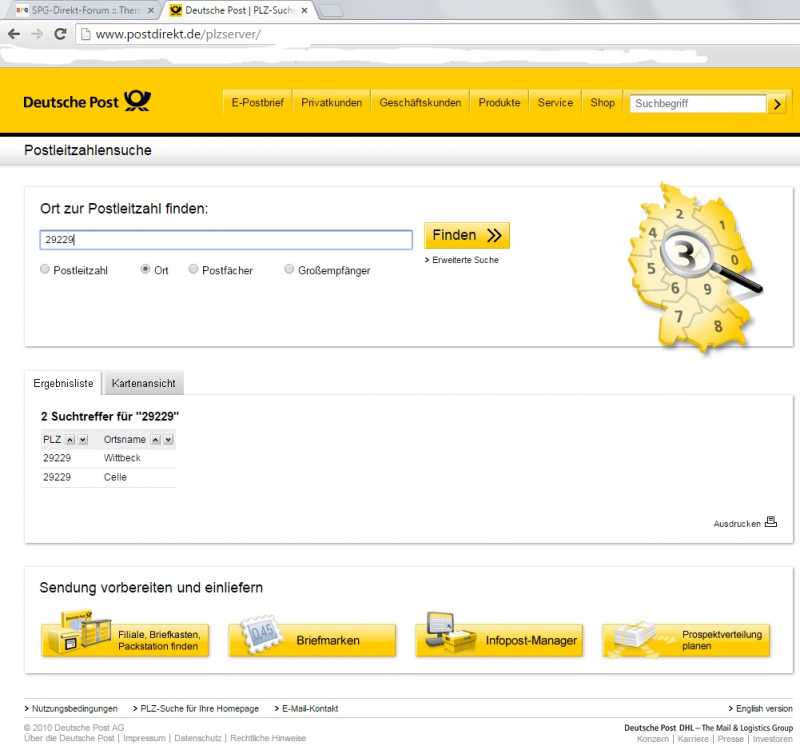Reload the page with the refresh icon
Screen dimensions: 800x750
pos(60,34)
